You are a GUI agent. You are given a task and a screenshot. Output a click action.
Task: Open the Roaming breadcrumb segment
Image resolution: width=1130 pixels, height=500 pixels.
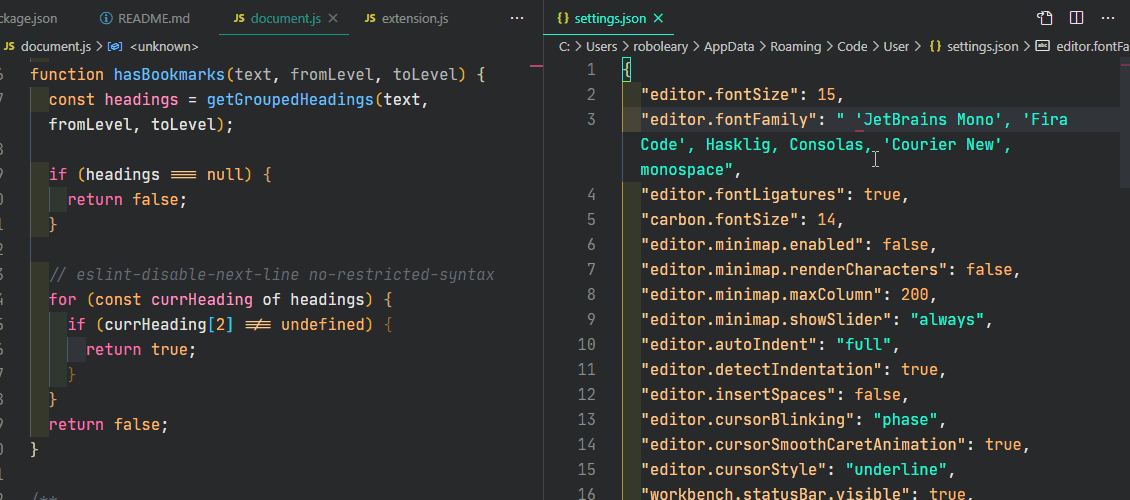796,46
